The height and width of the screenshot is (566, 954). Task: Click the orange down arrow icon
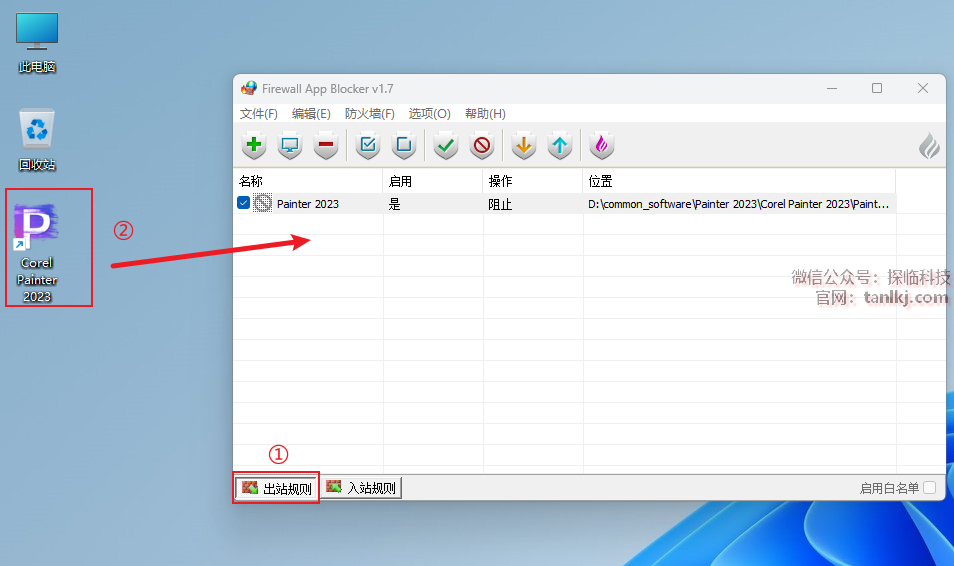[523, 146]
